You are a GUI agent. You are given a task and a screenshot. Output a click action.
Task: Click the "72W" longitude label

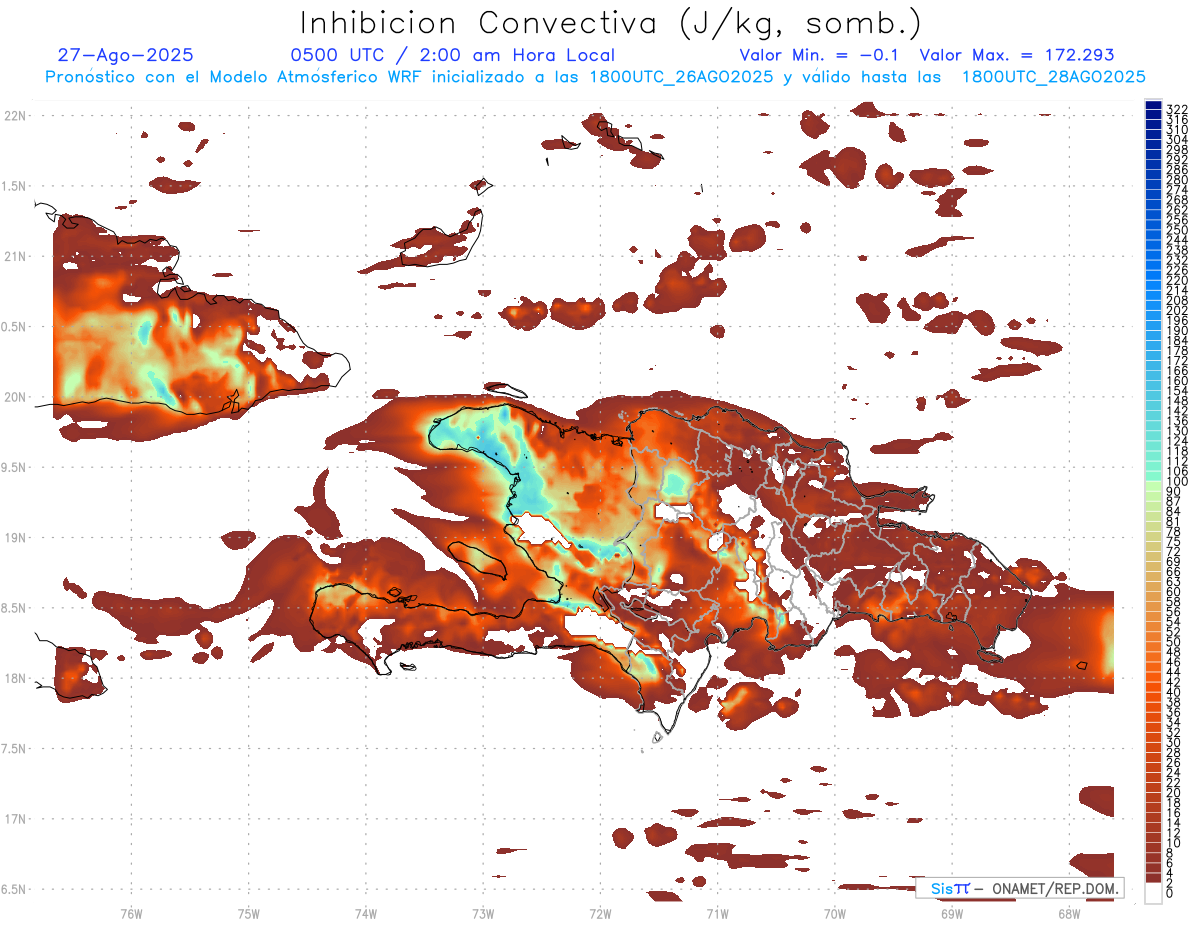click(600, 913)
